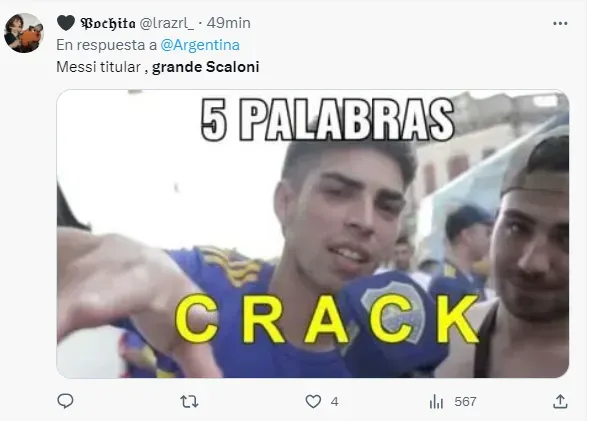613x421 pixels.
Task: Click the 'Messi titular' tweet text
Action: [x=98, y=67]
